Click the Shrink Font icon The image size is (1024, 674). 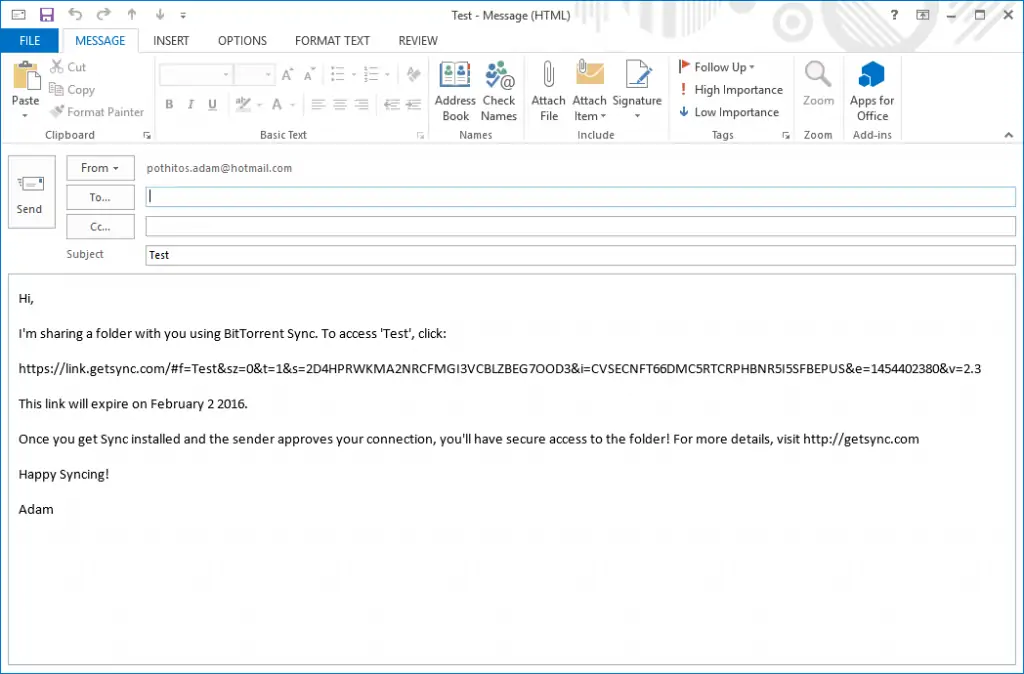tap(309, 74)
